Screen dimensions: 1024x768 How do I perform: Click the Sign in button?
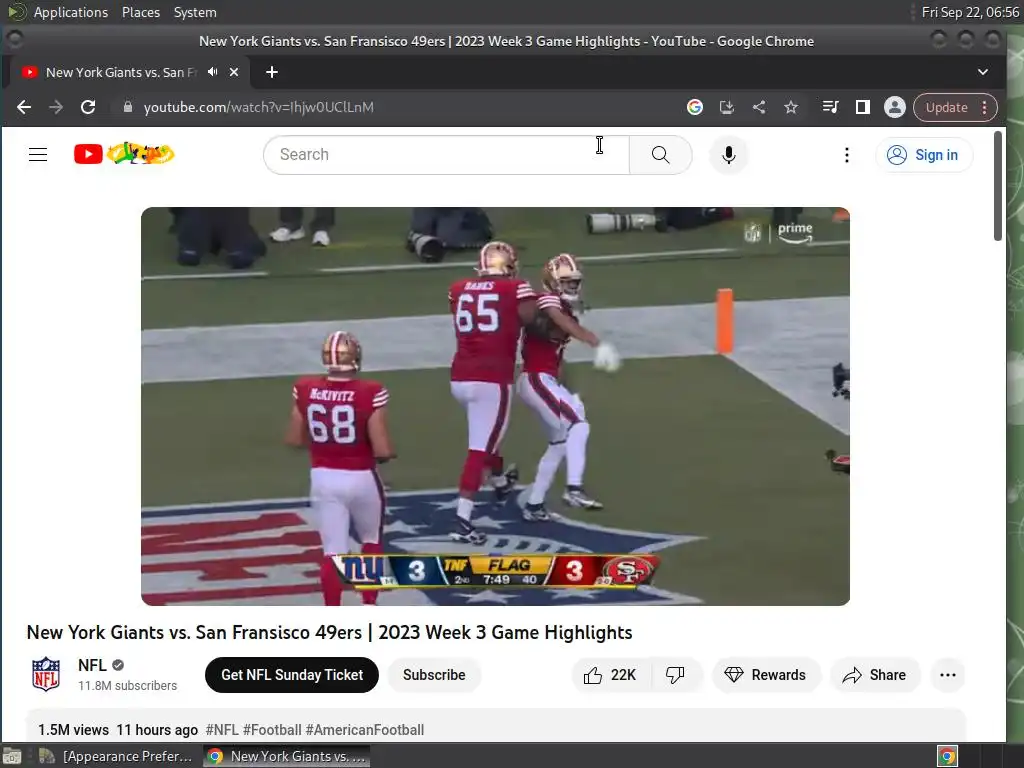click(x=924, y=155)
